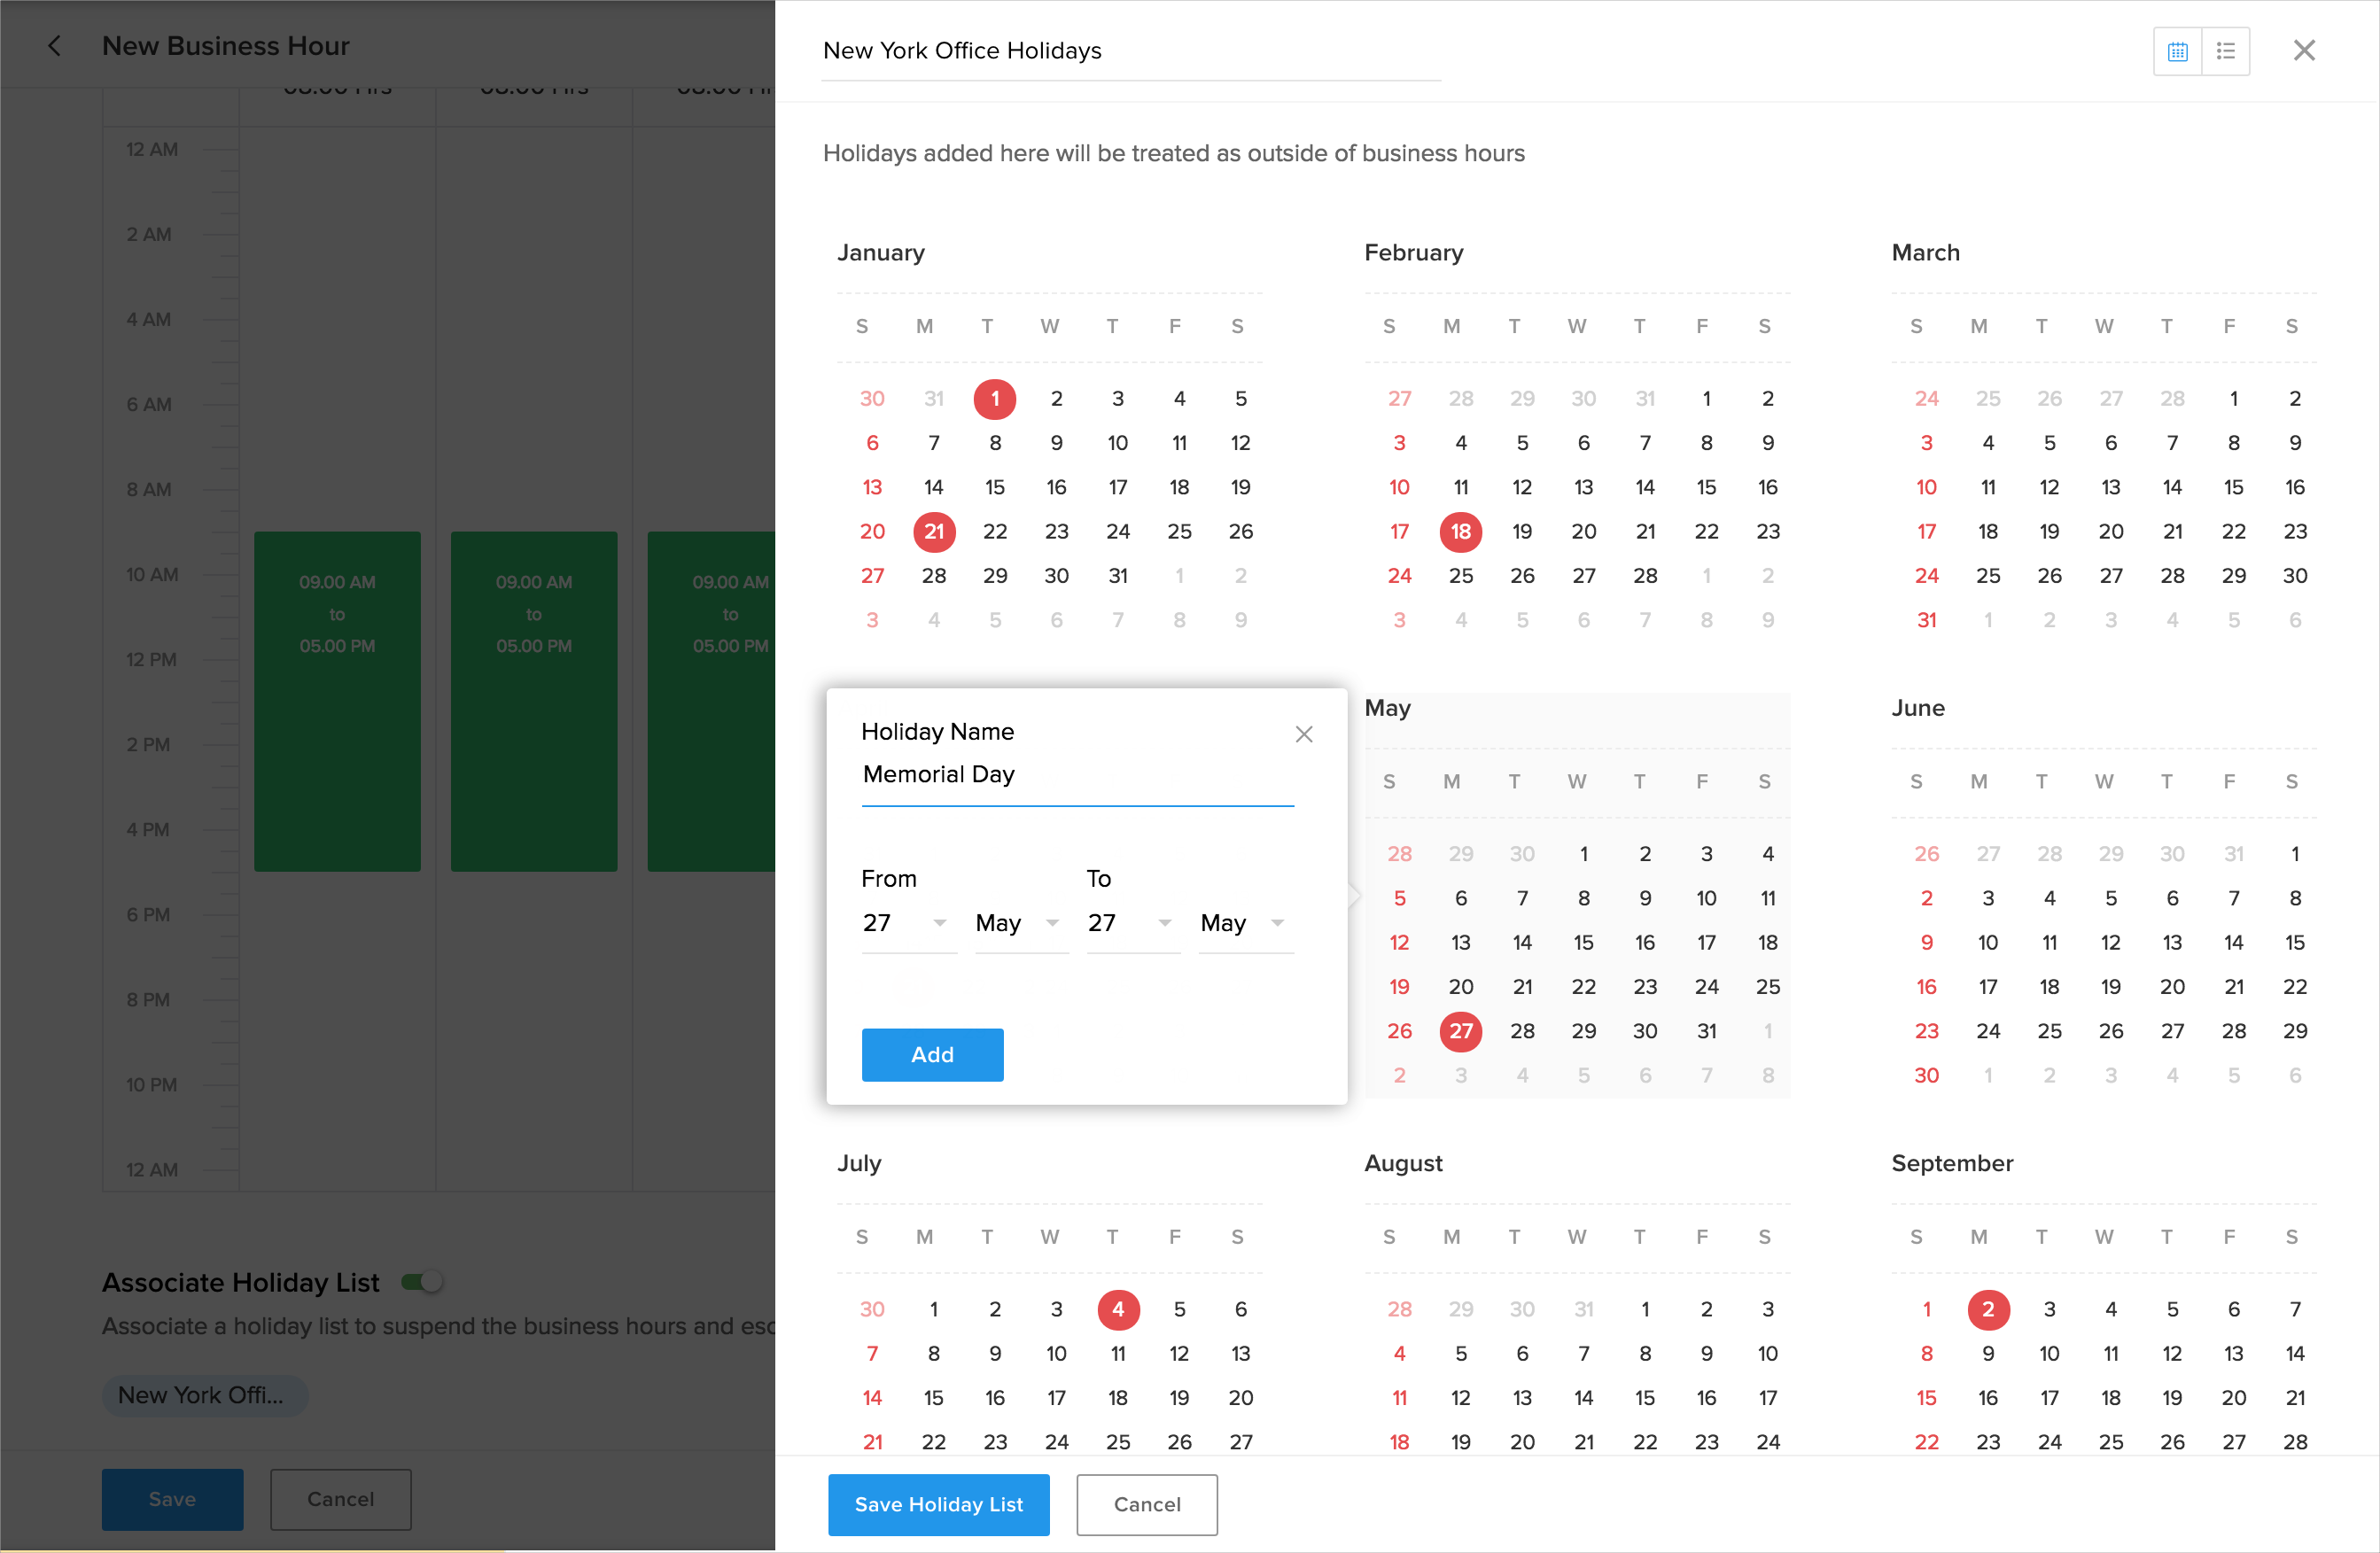2380x1553 pixels.
Task: Select highlighted February 18 holiday
Action: point(1460,531)
